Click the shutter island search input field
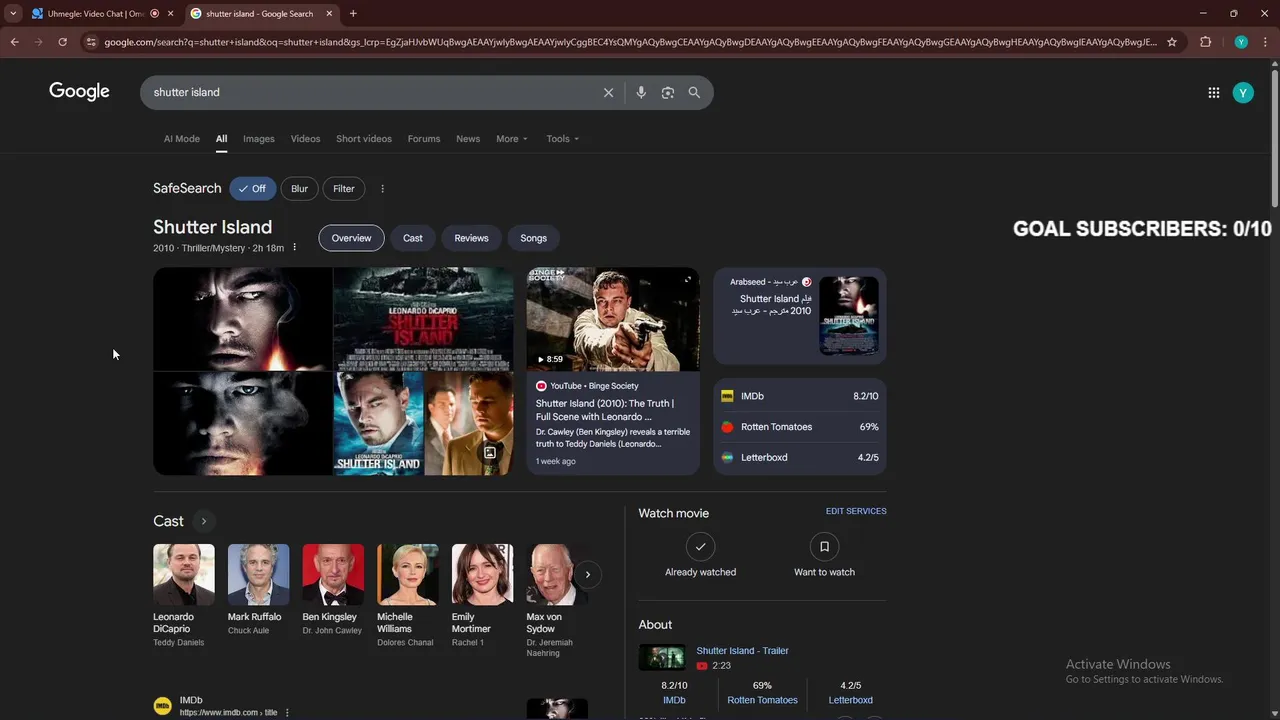1280x720 pixels. click(x=370, y=92)
